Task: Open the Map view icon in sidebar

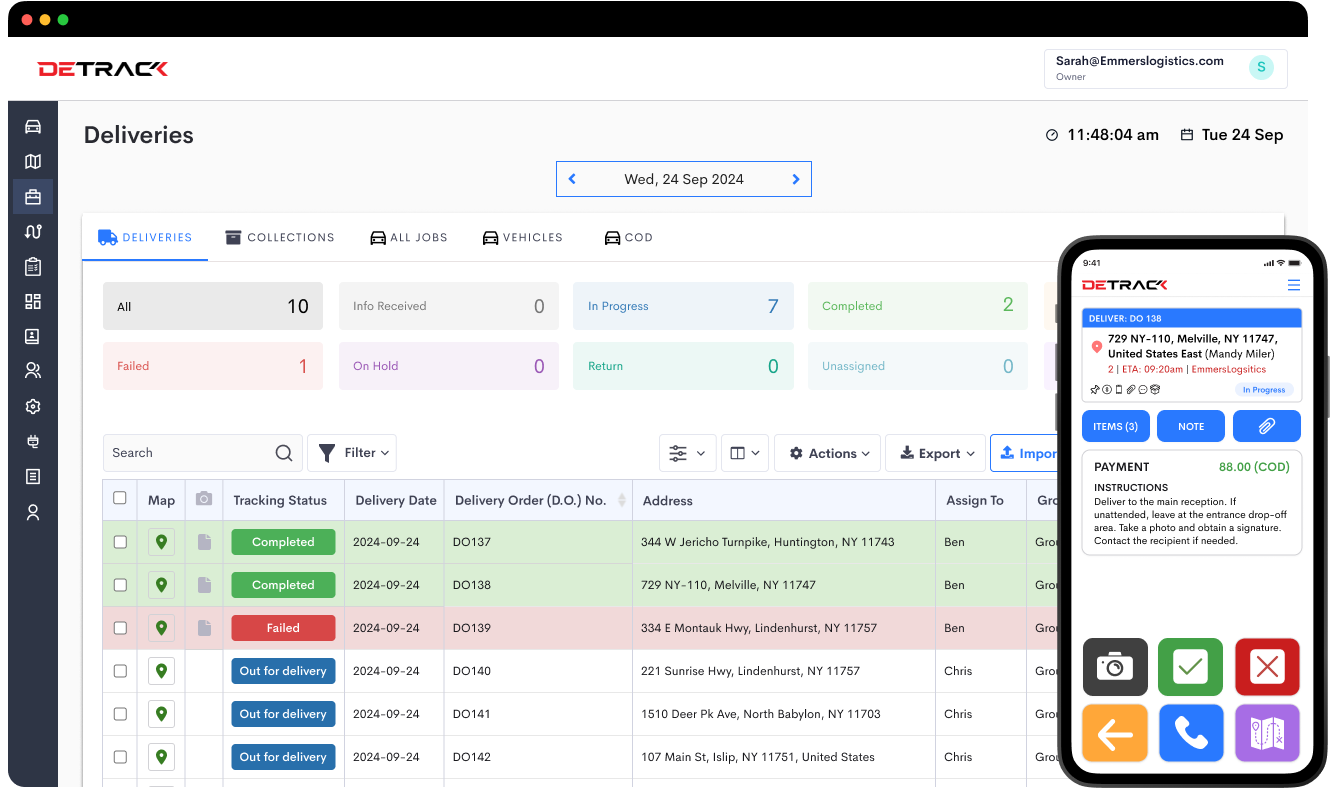Action: coord(33,161)
